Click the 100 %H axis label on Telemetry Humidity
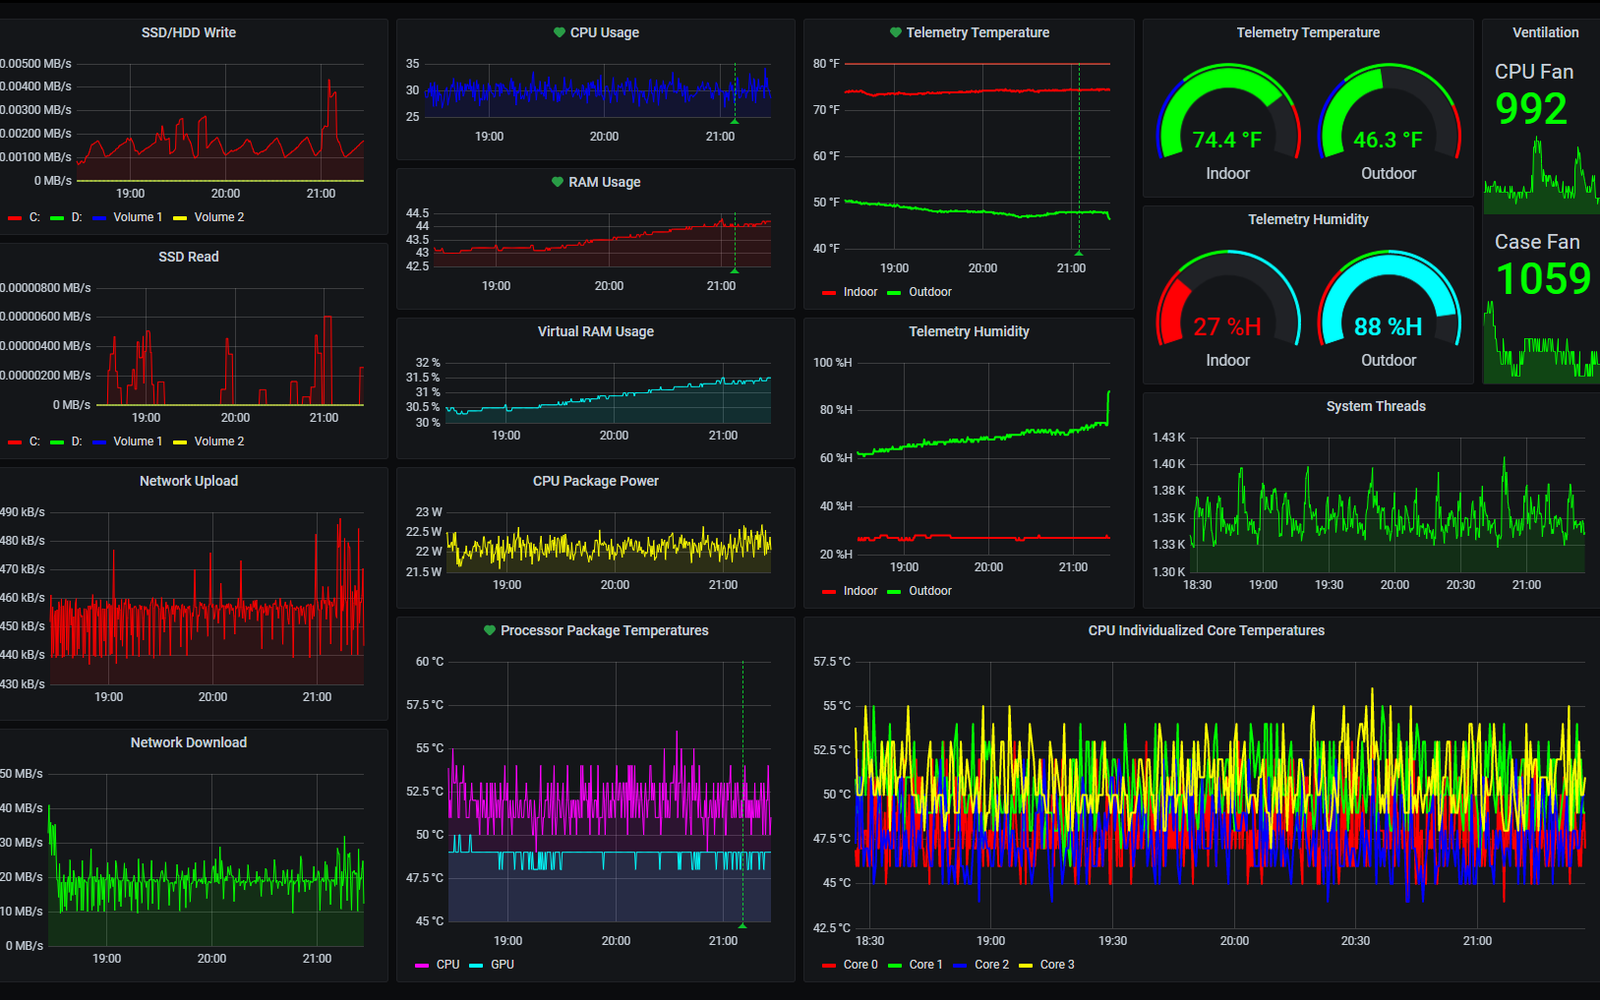Viewport: 1600px width, 1000px height. click(833, 363)
